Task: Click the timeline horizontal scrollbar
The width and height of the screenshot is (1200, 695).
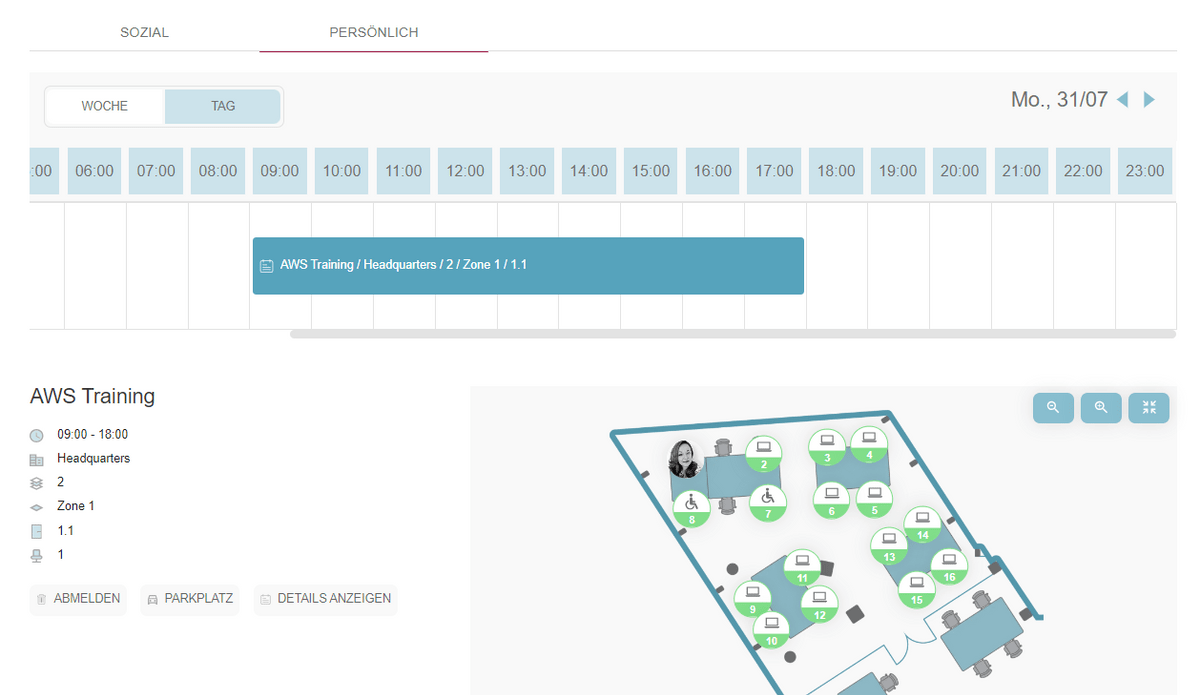Action: 732,334
